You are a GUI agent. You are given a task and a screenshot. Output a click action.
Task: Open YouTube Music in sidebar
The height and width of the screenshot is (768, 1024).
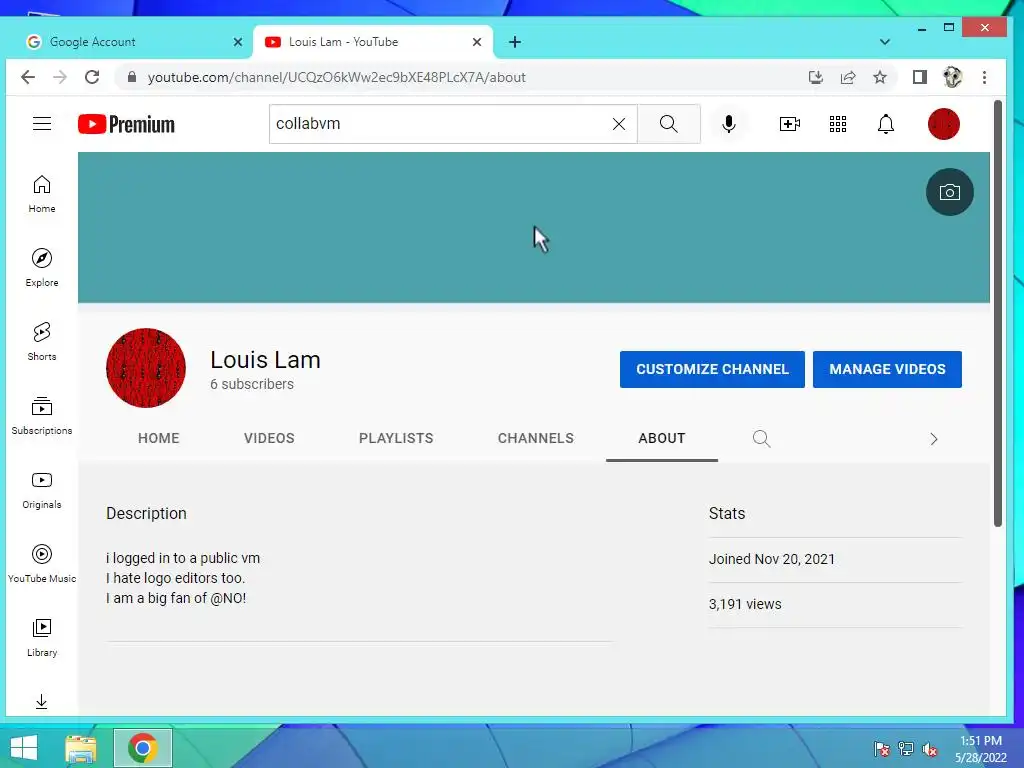42,564
